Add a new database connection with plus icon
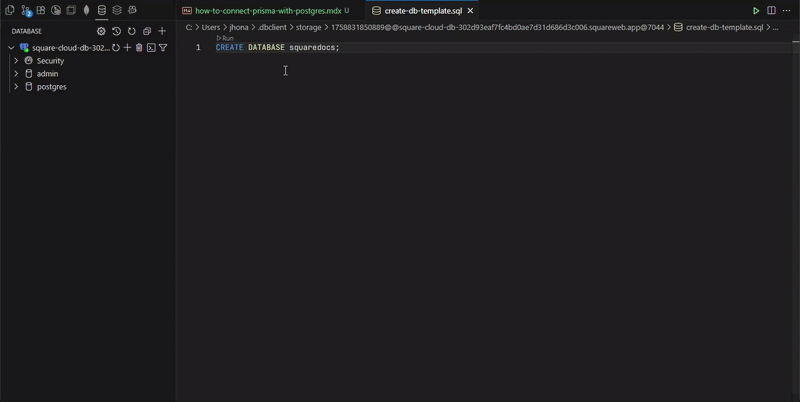 [x=162, y=31]
